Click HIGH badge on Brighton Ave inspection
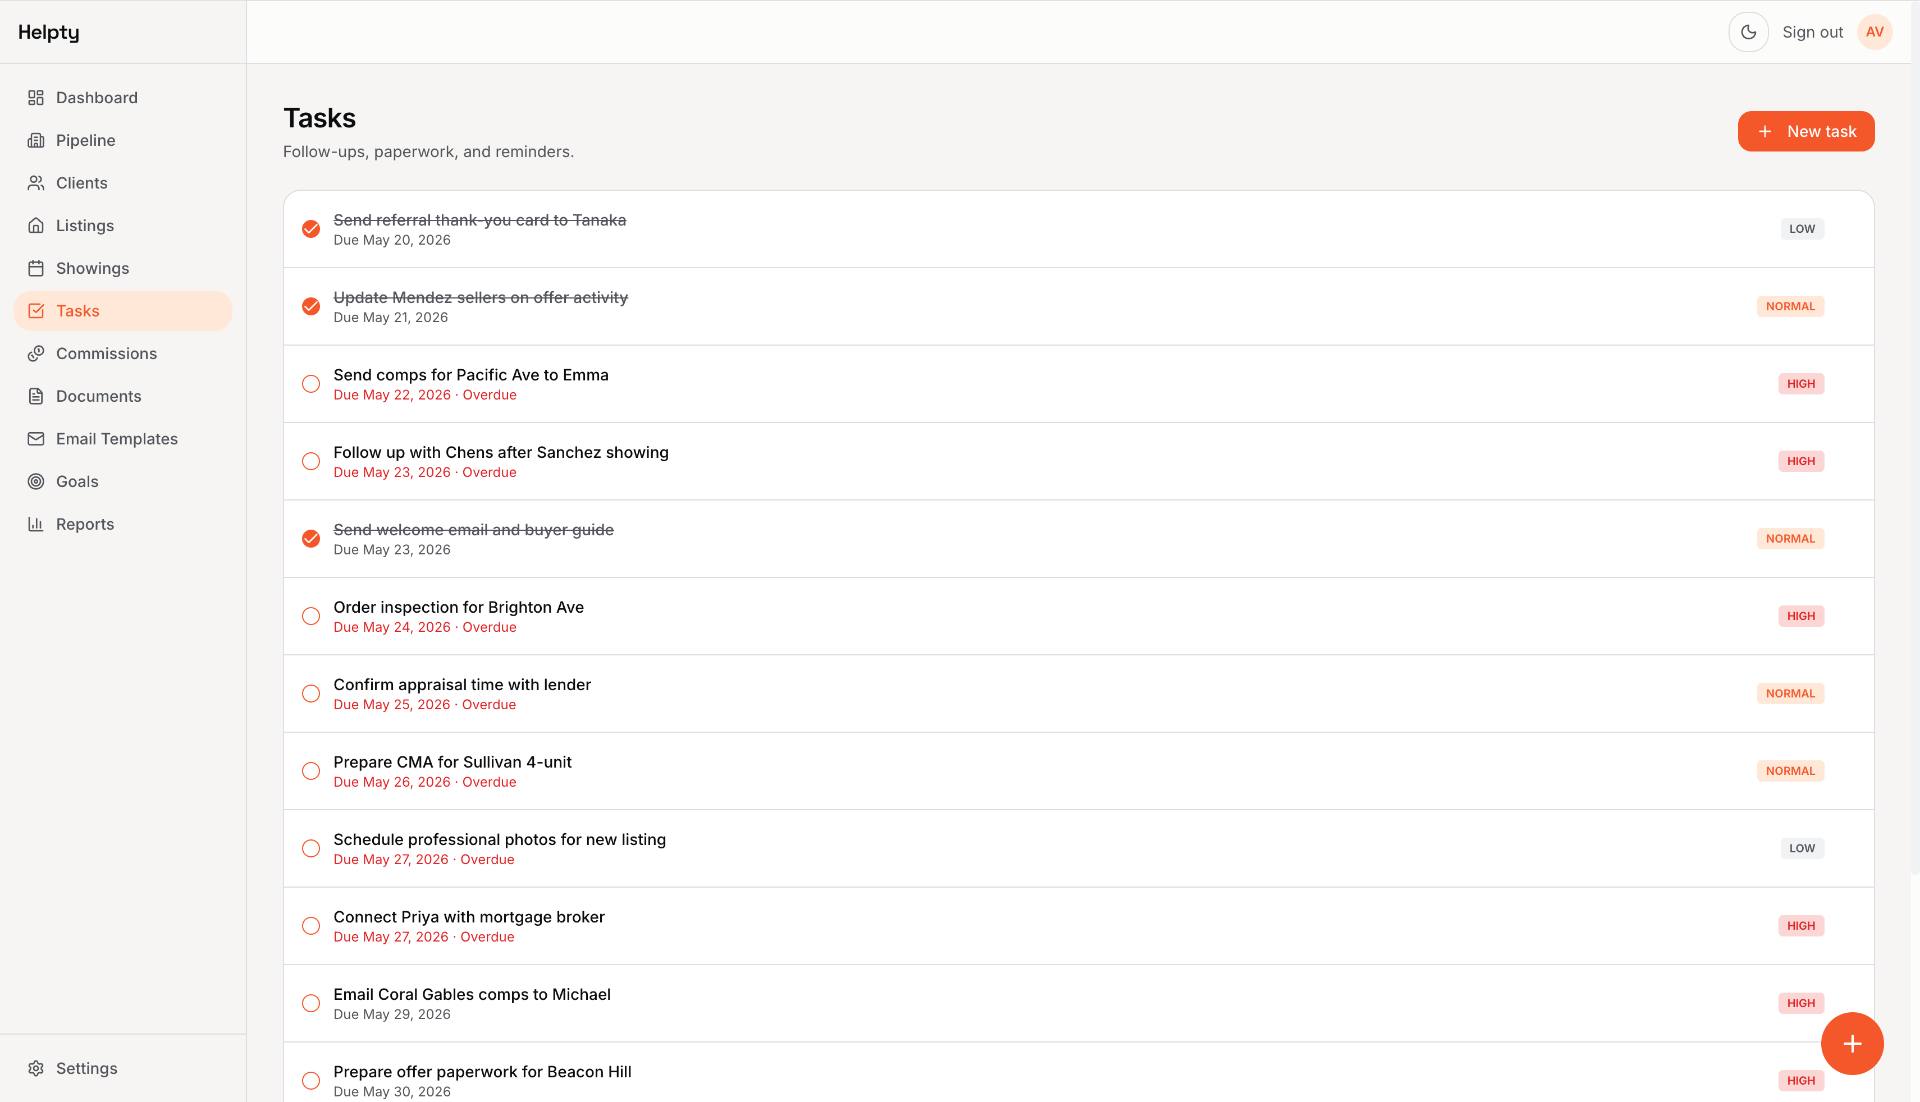 (1801, 616)
